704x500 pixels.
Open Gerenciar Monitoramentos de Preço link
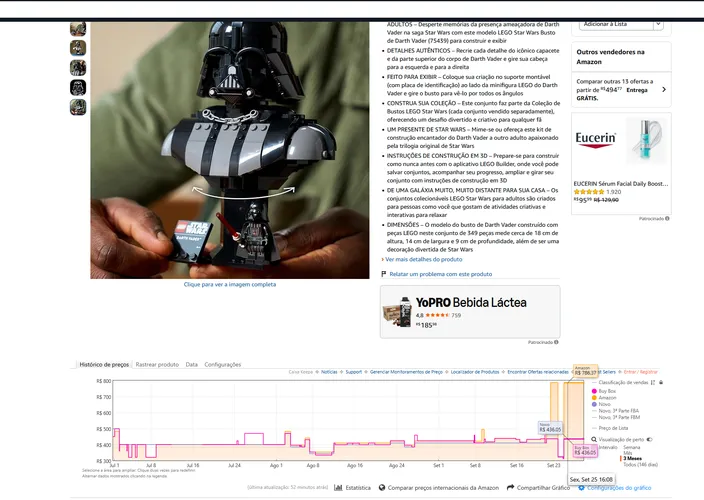coord(406,372)
